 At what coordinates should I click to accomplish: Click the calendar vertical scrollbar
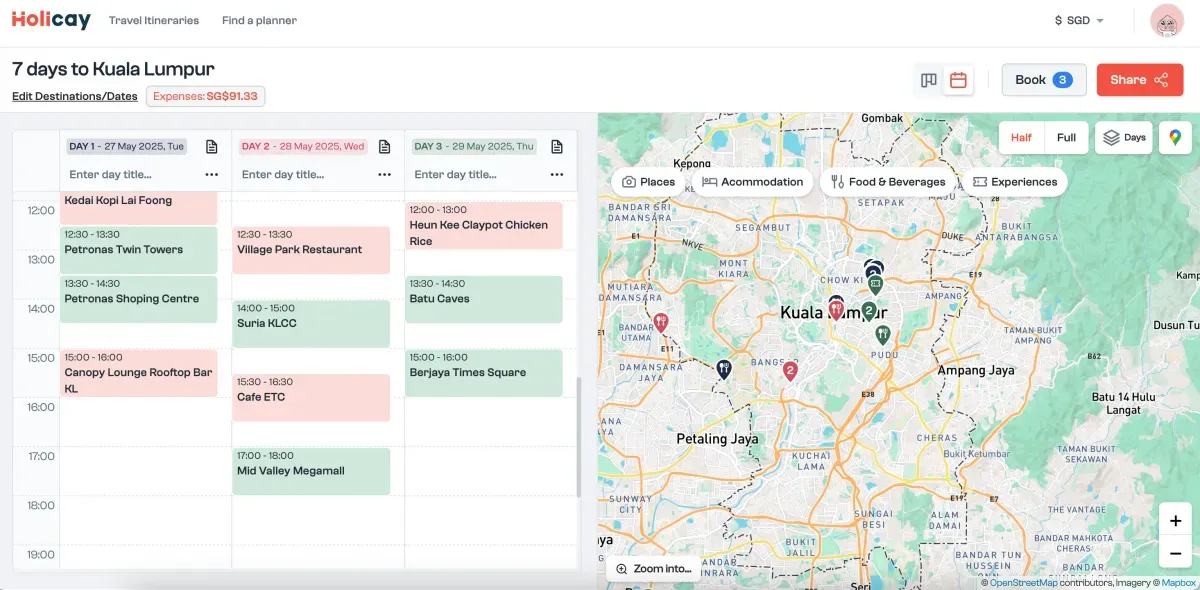[x=577, y=436]
